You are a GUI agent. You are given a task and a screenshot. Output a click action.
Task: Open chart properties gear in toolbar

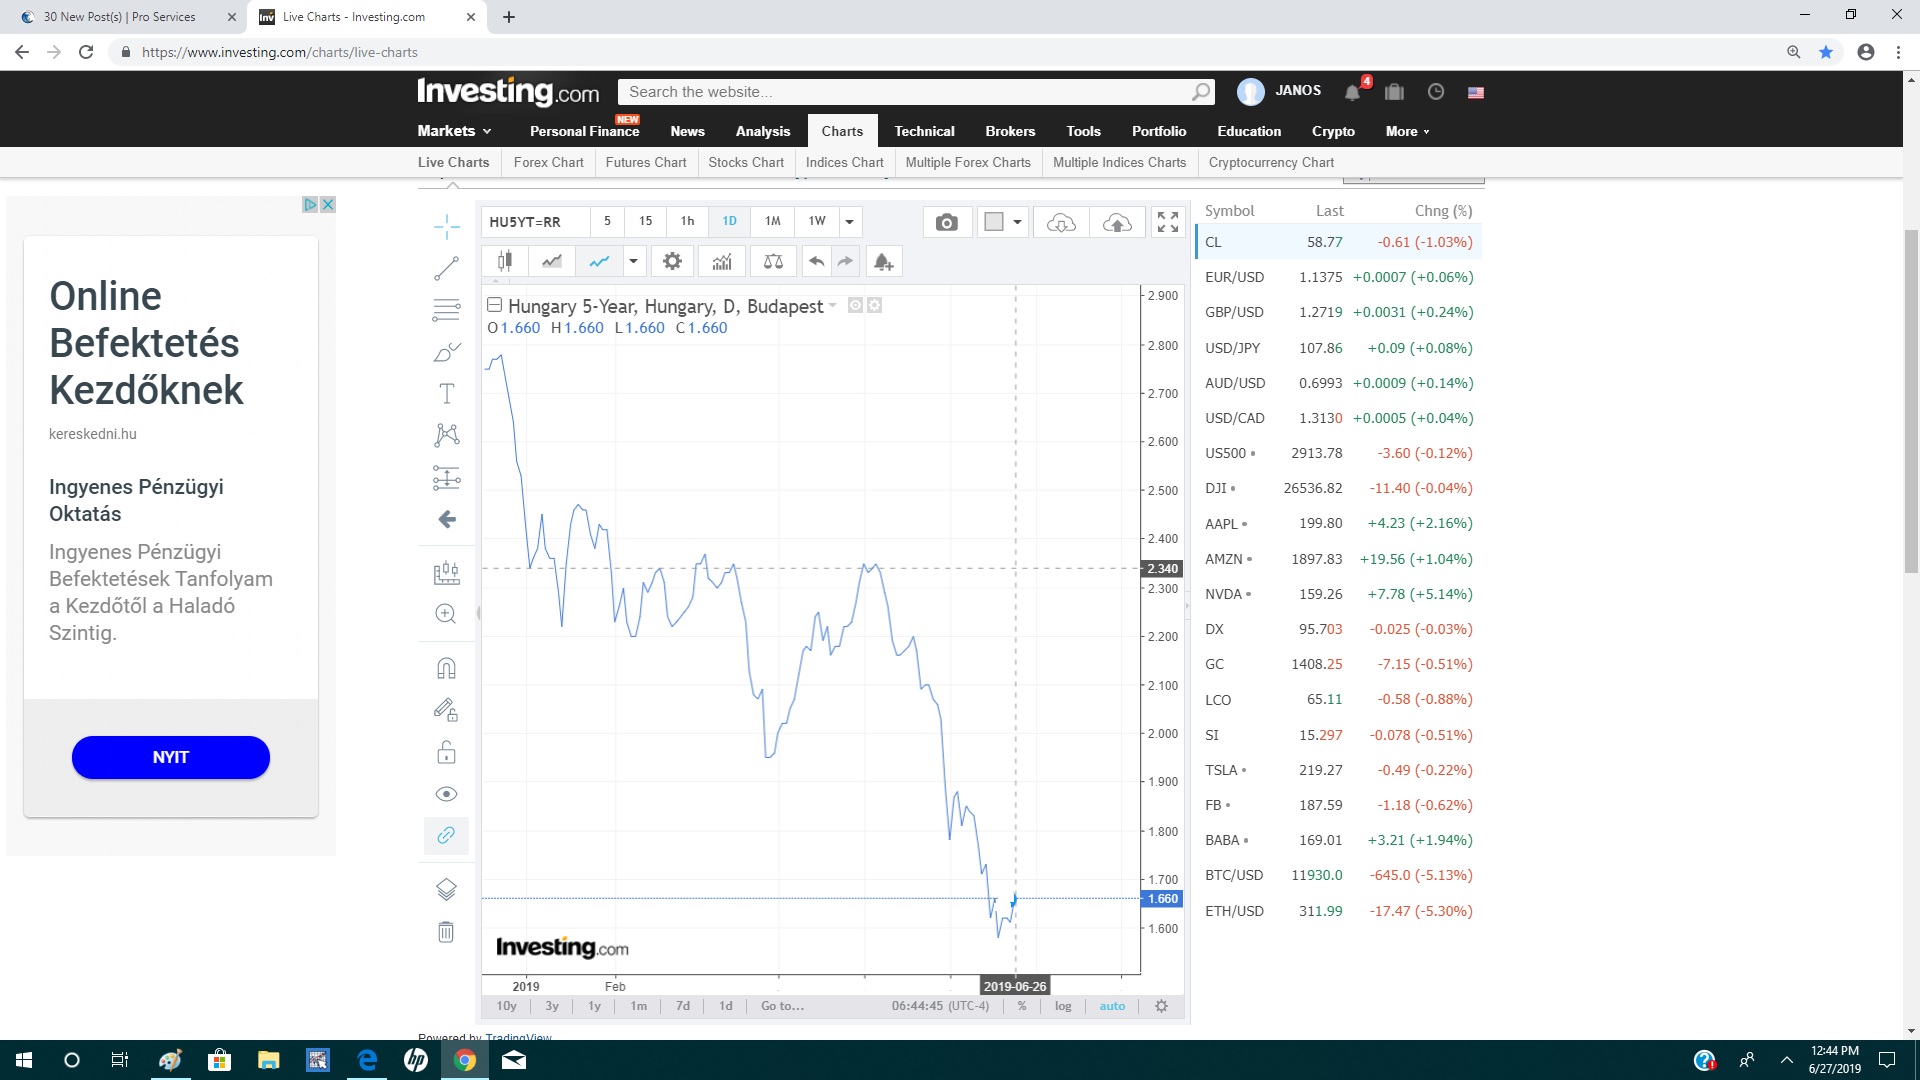[x=673, y=262]
